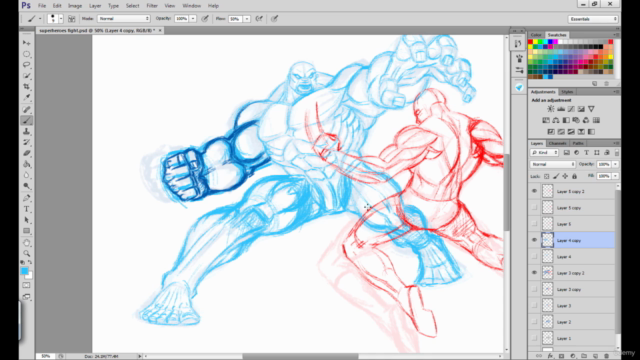Switch to the Channels tab
The image size is (640, 360).
click(x=558, y=143)
